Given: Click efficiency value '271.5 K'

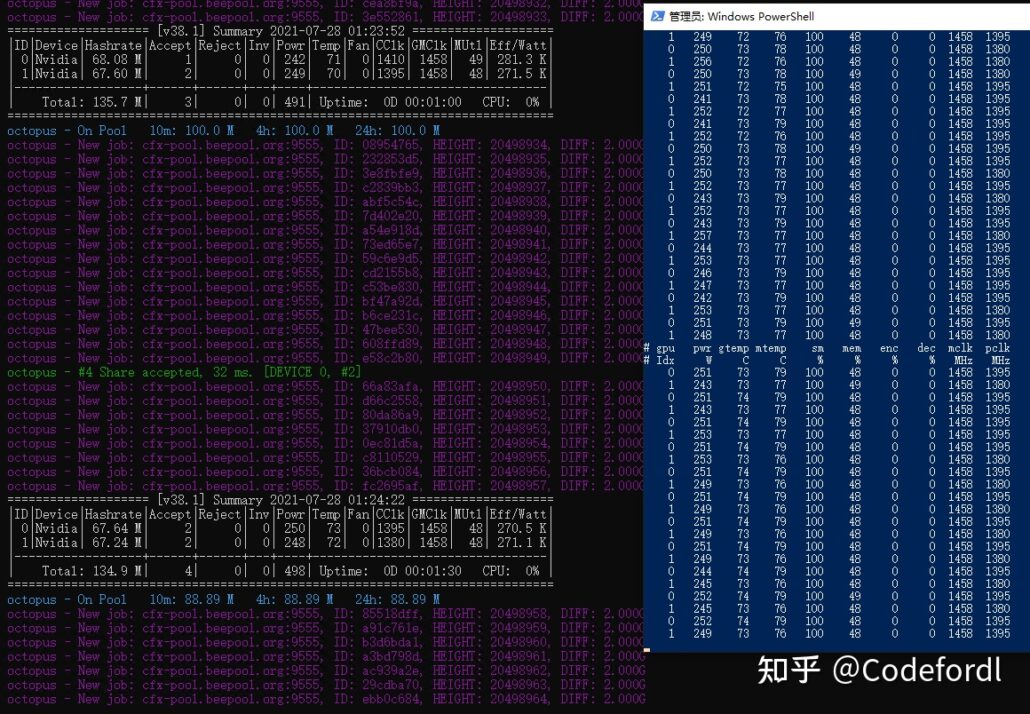Looking at the screenshot, I should (x=522, y=74).
